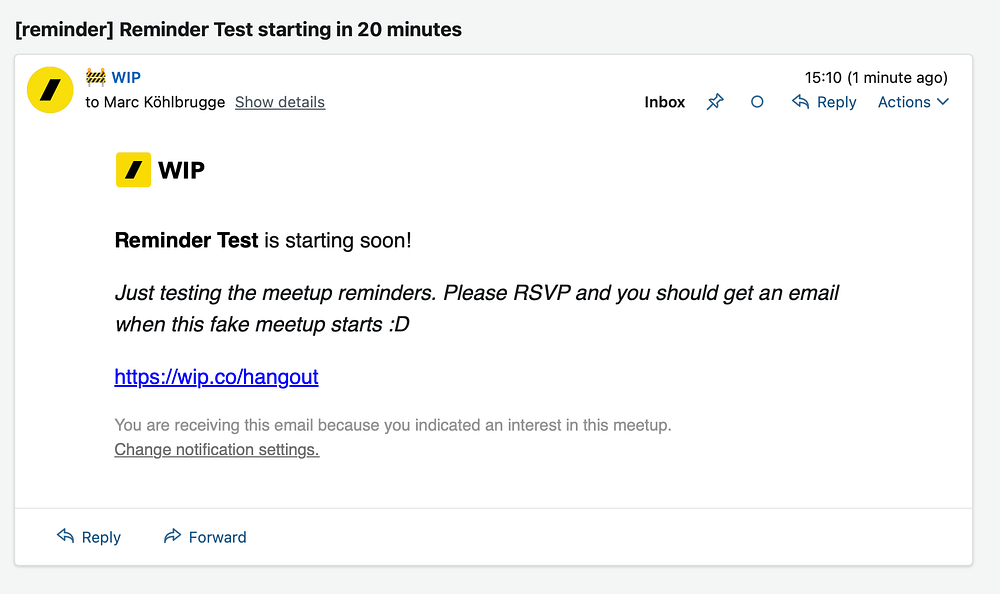Image resolution: width=1000 pixels, height=594 pixels.
Task: Click the Forward button label
Action: [217, 537]
